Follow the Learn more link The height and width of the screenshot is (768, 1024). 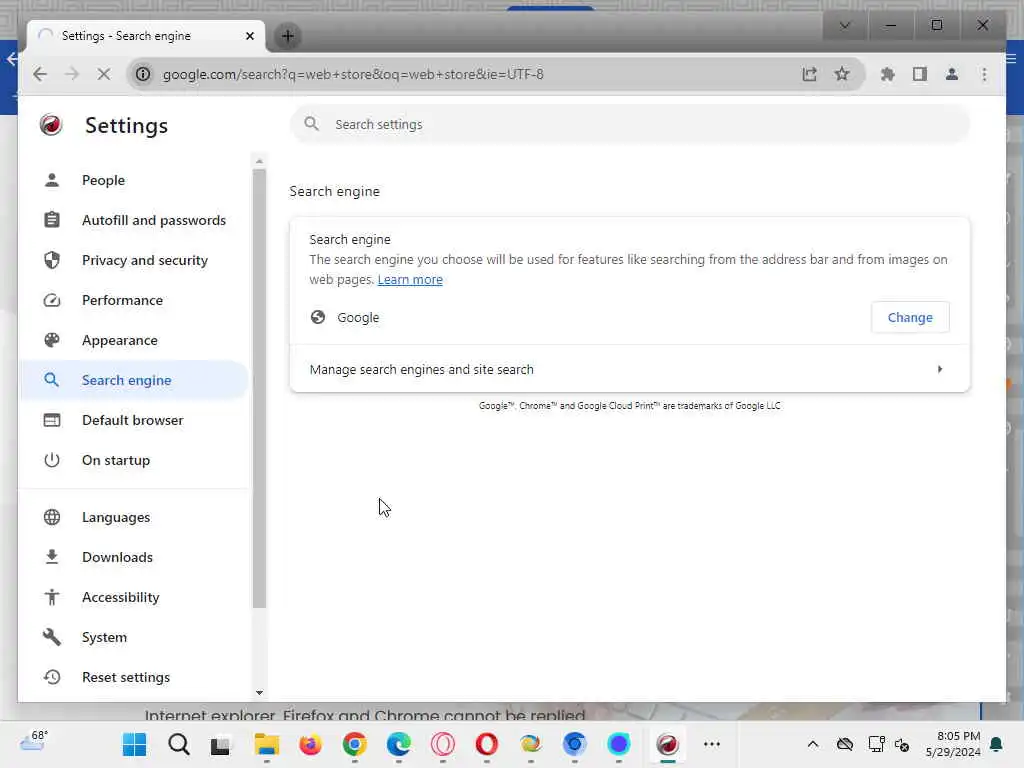[x=410, y=280]
